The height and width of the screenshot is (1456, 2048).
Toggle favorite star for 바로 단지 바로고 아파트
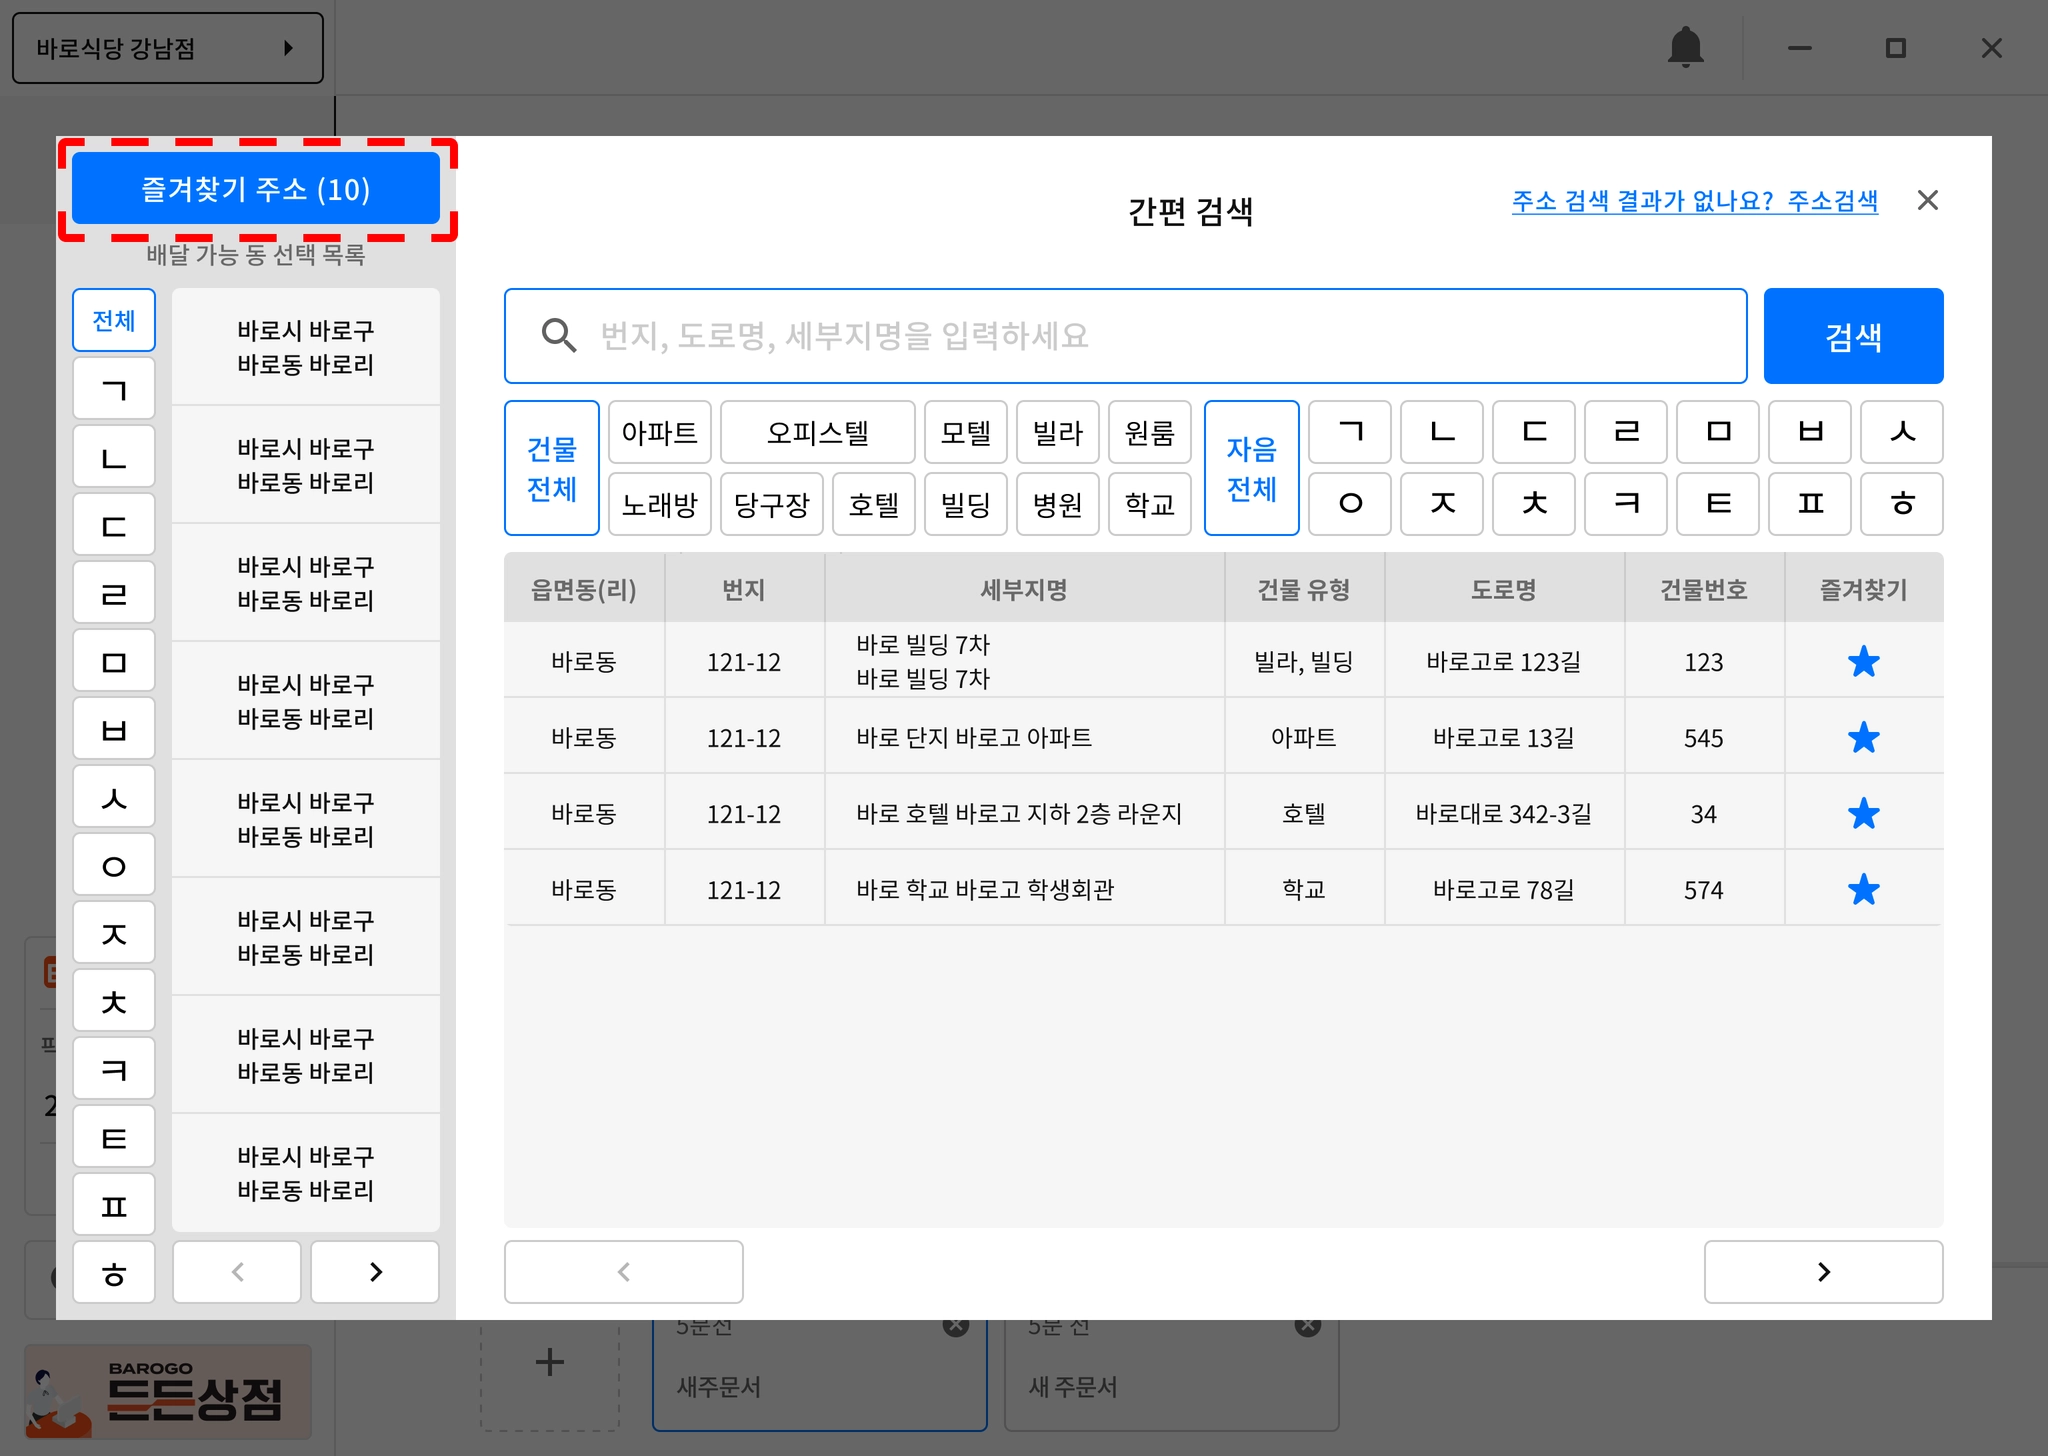[1863, 738]
